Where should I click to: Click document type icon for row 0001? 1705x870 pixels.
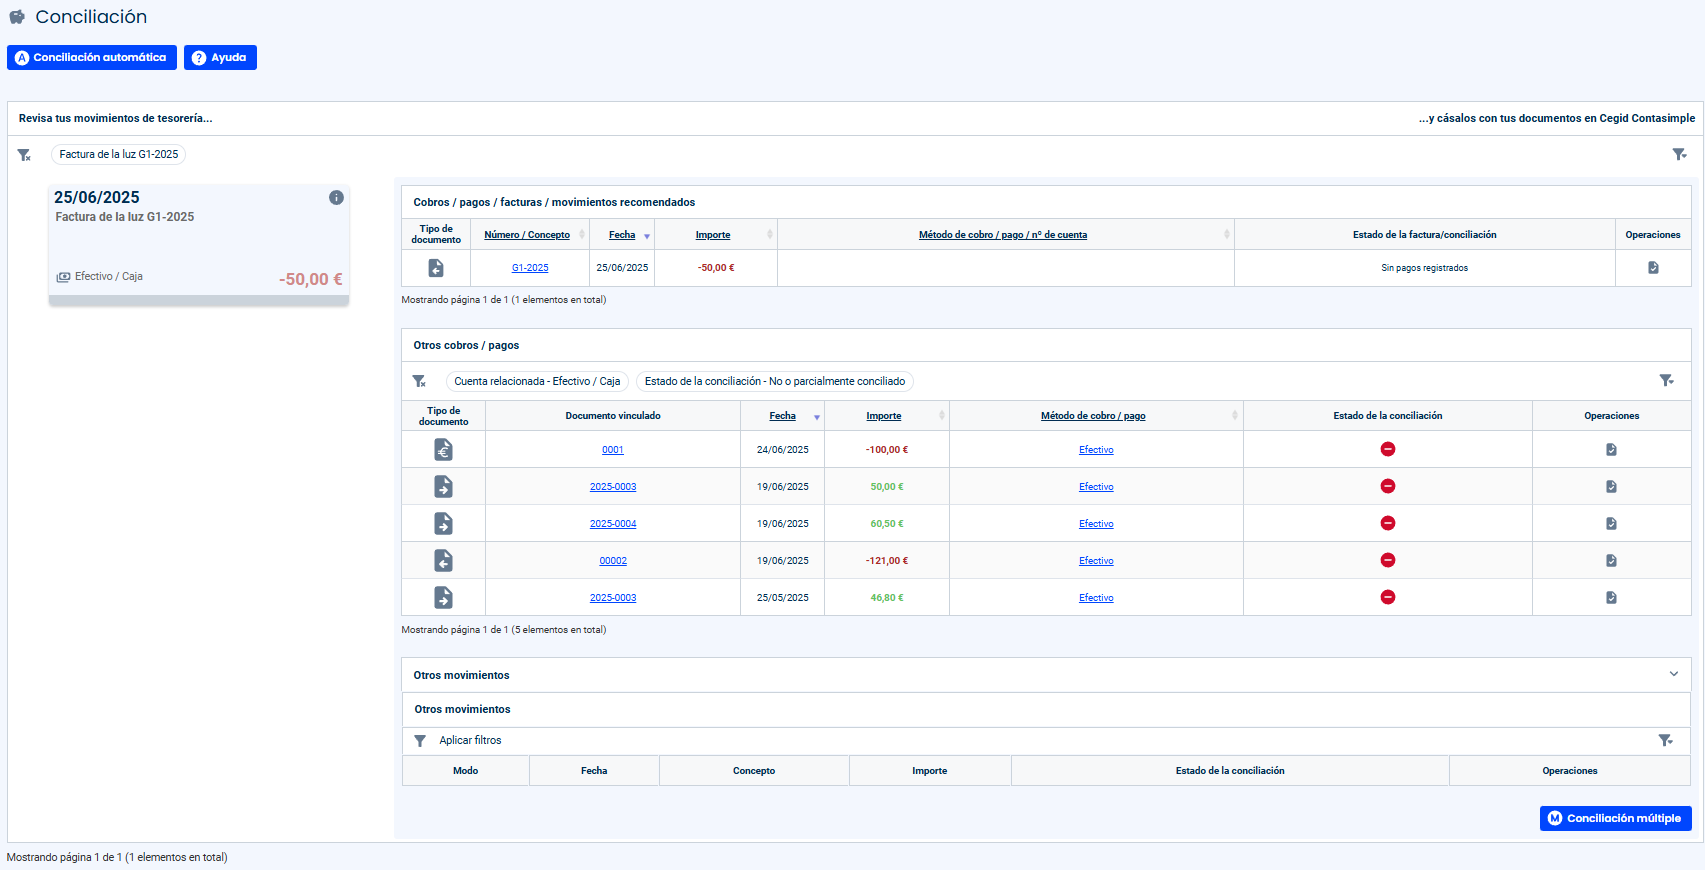[443, 450]
